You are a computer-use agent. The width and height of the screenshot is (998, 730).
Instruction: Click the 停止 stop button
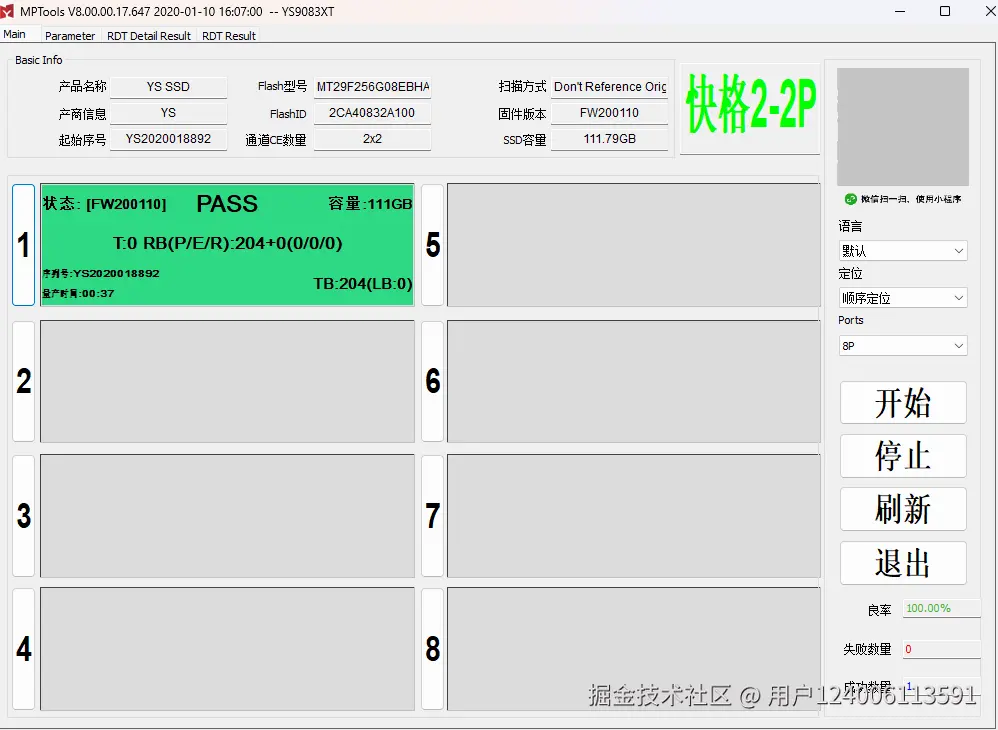[903, 456]
